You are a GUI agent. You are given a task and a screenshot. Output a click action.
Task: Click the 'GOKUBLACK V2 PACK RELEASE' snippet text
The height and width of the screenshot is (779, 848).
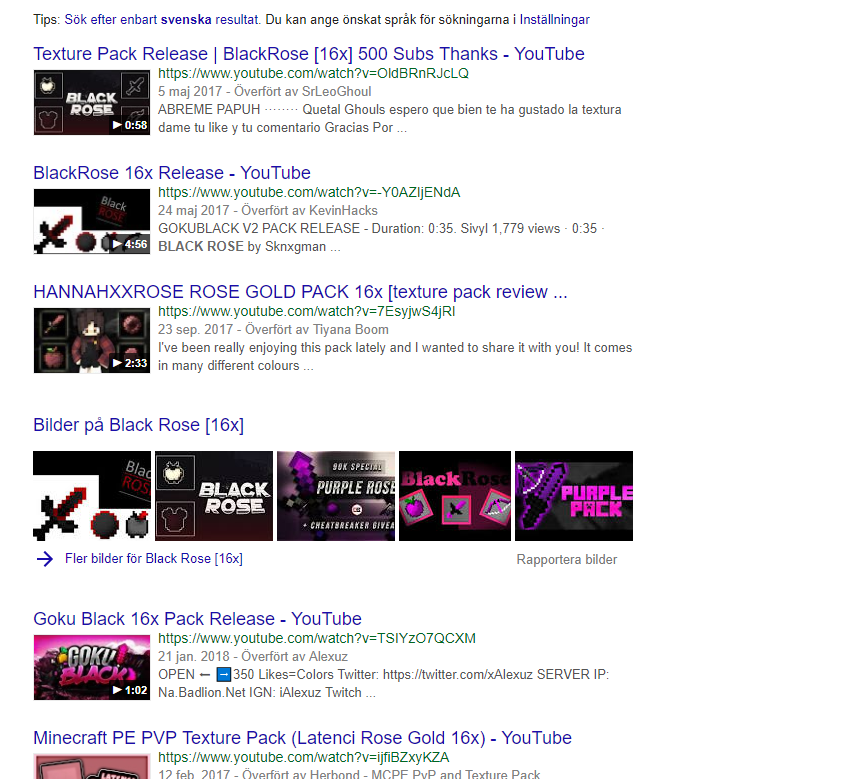381,237
